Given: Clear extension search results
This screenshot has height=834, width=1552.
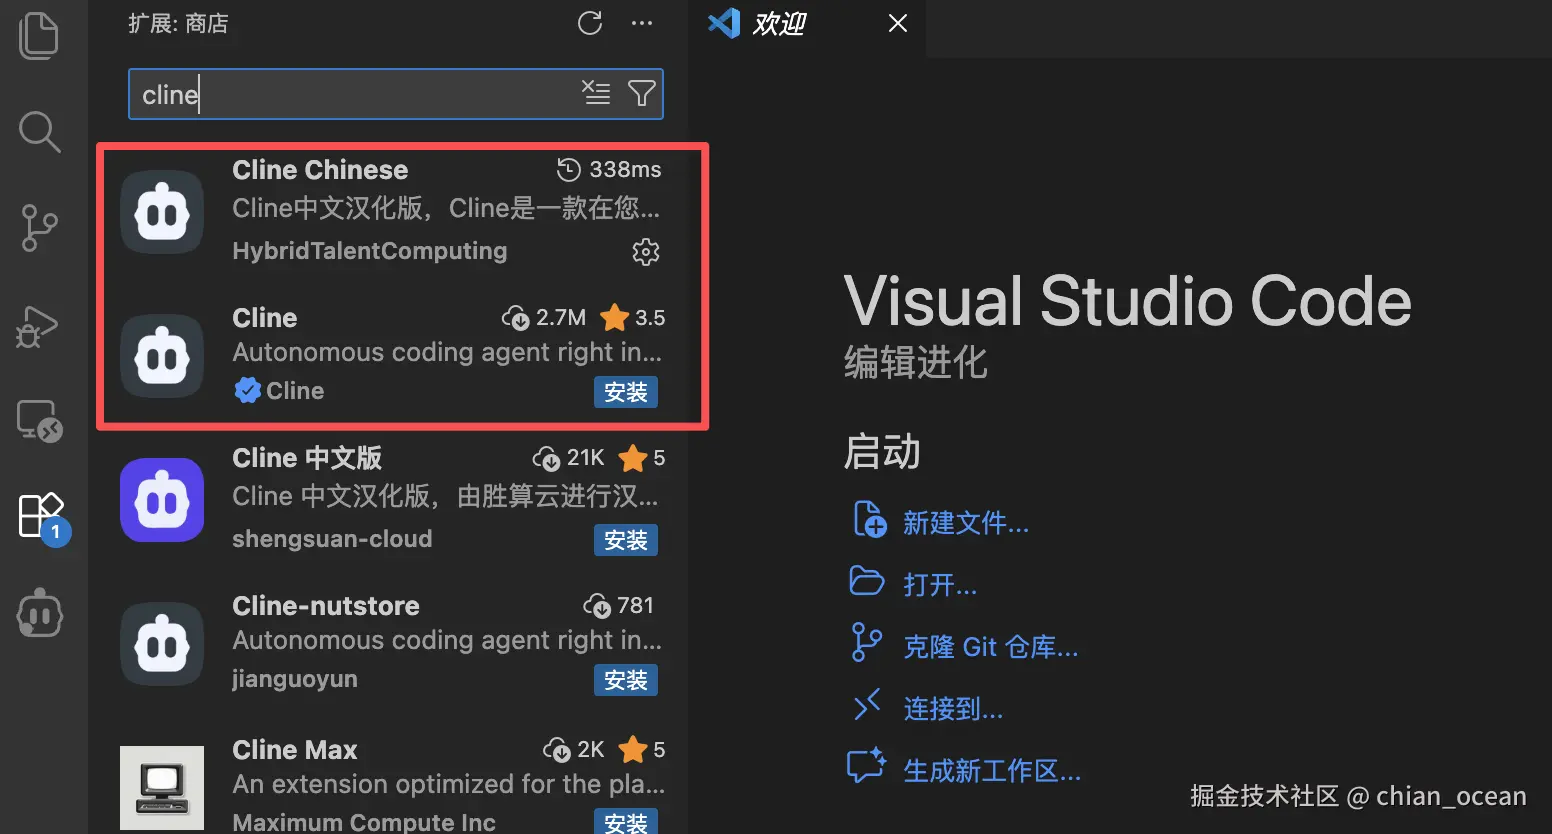Looking at the screenshot, I should 596,93.
